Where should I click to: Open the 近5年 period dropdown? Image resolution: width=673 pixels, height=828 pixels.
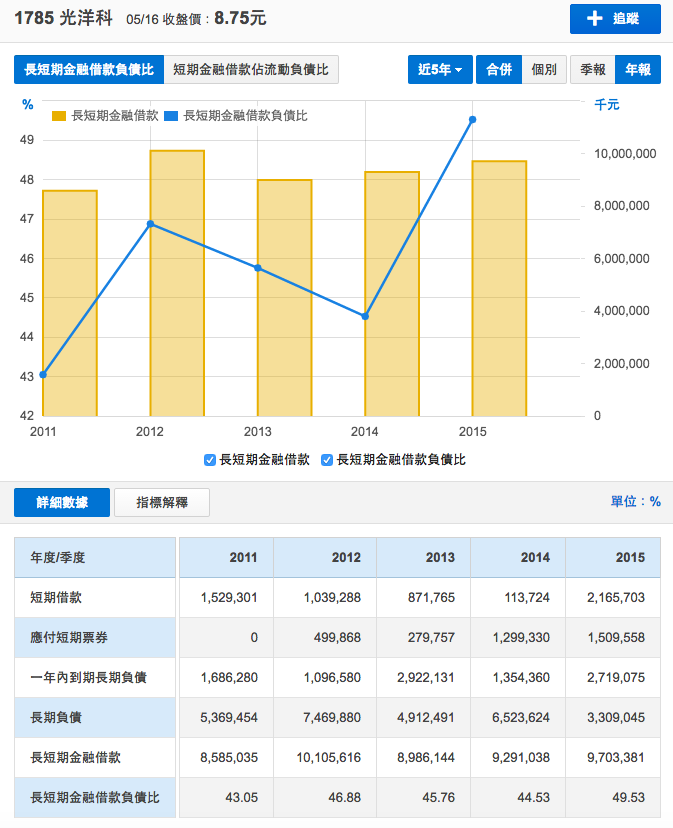440,69
